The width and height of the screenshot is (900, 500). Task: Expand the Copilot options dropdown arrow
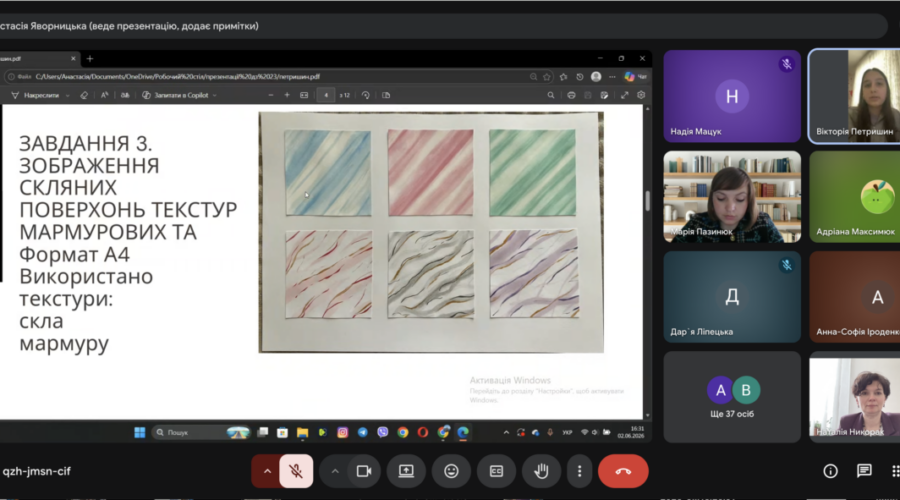point(215,95)
